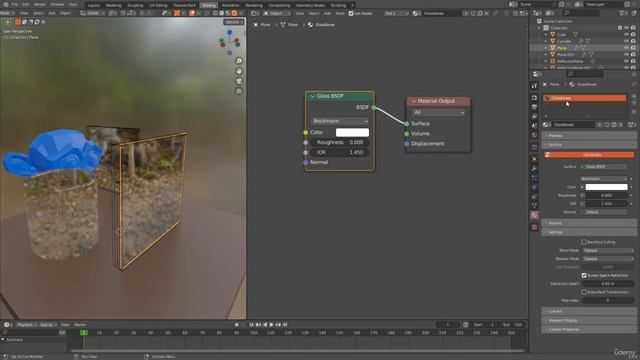640x360 pixels.
Task: Select rendered viewport shading icon
Action: pos(235,13)
